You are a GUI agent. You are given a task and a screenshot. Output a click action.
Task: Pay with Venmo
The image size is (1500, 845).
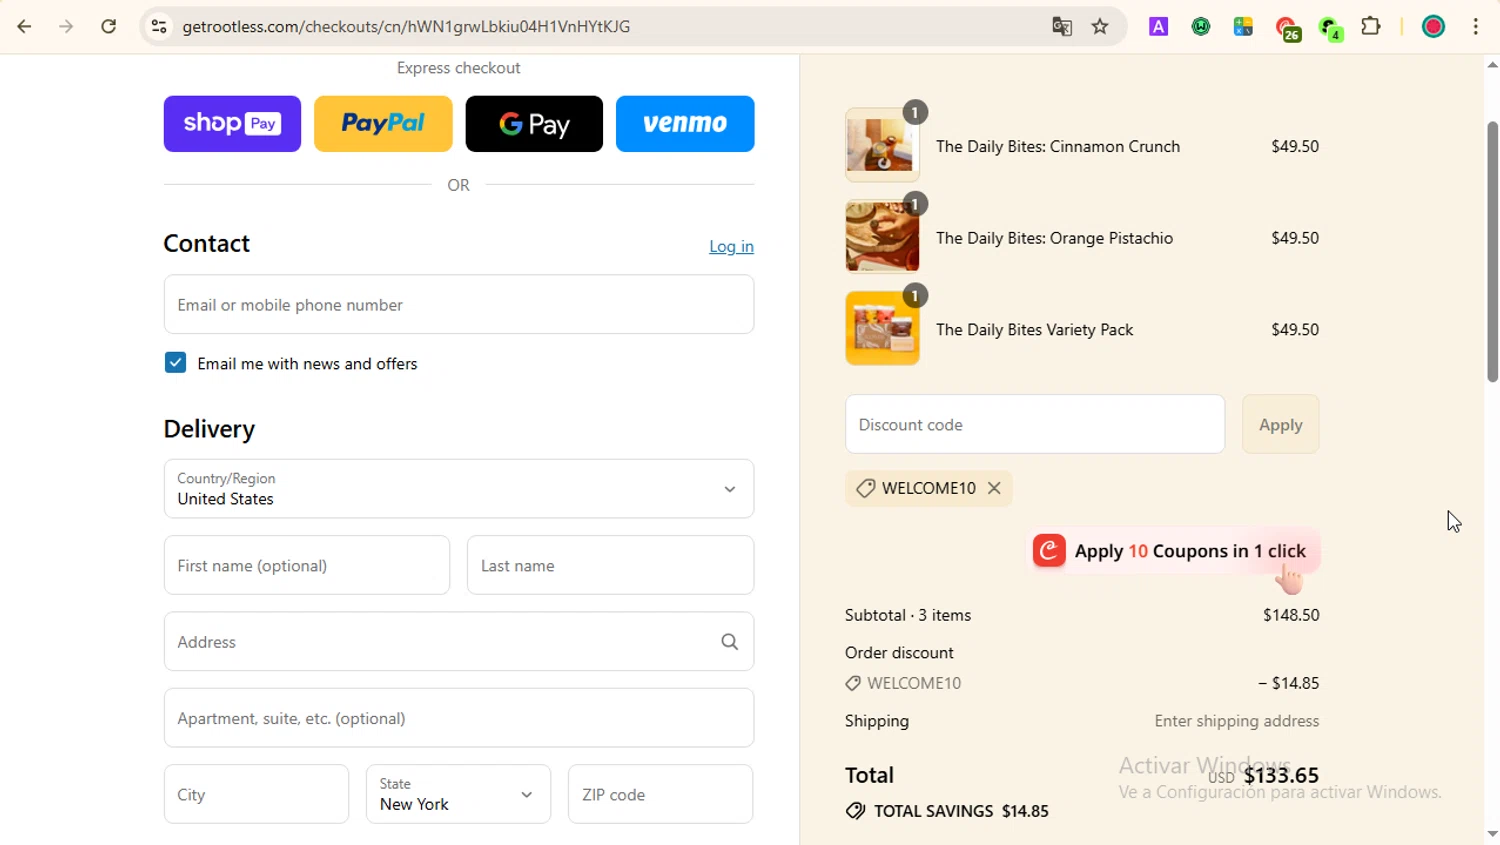[x=685, y=124]
